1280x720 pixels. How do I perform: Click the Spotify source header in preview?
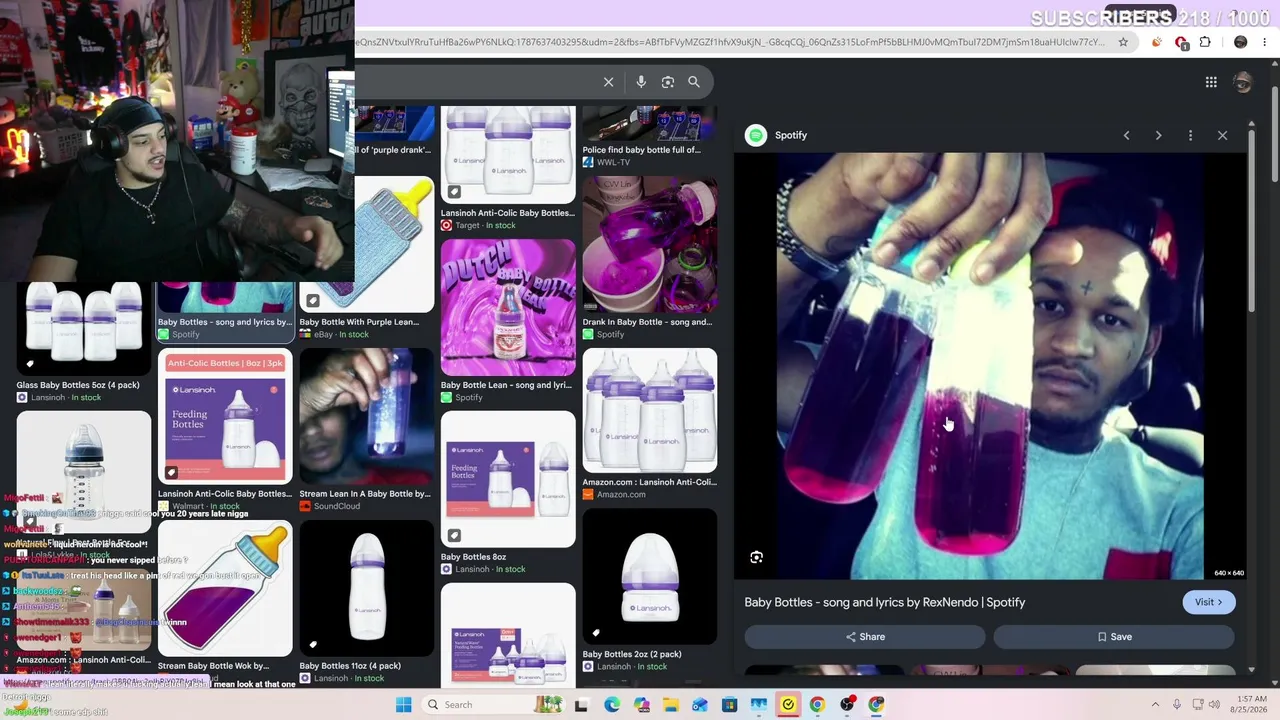coord(777,135)
